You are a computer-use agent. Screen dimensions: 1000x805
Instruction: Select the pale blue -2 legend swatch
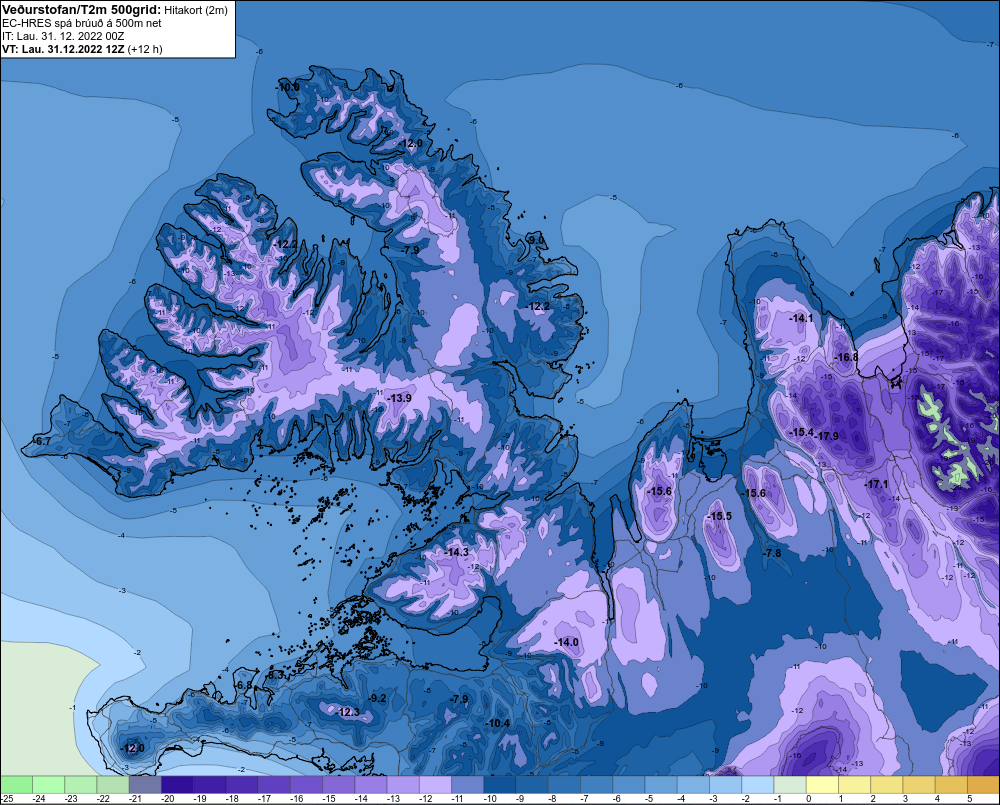pos(758,785)
